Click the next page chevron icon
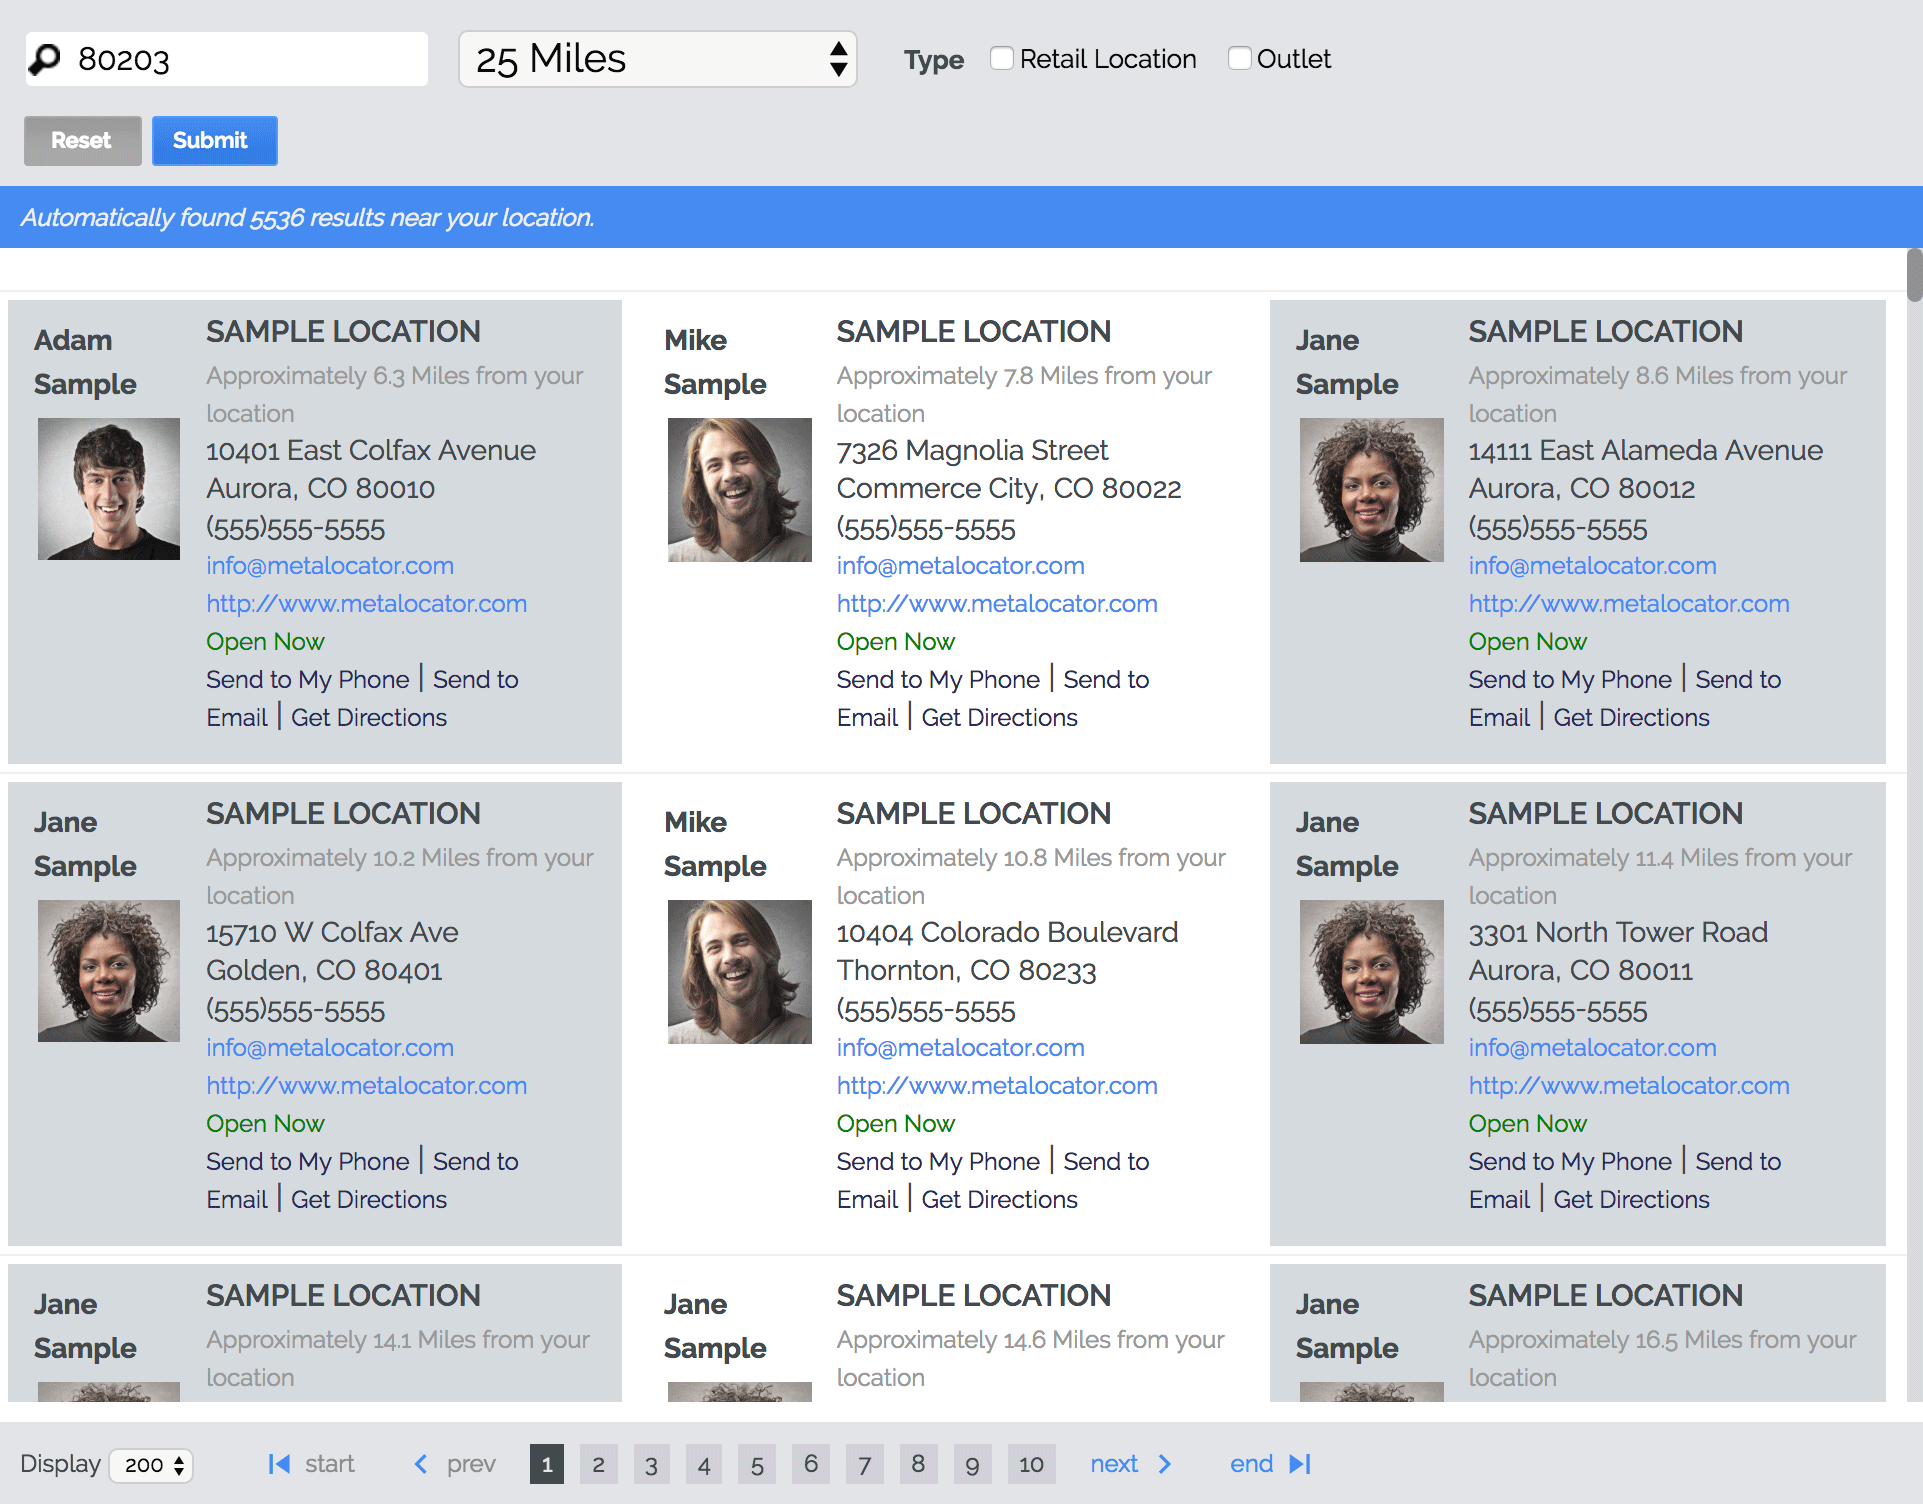 [1165, 1464]
